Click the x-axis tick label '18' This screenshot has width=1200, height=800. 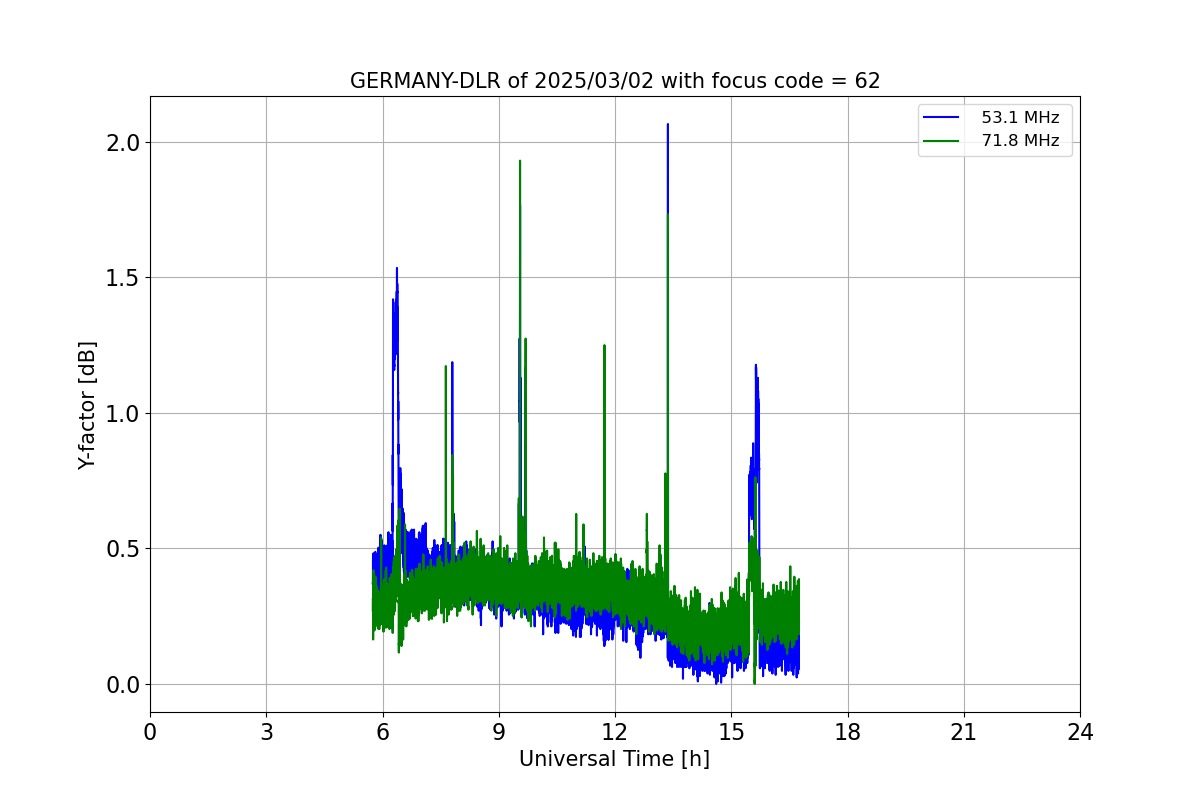(848, 732)
